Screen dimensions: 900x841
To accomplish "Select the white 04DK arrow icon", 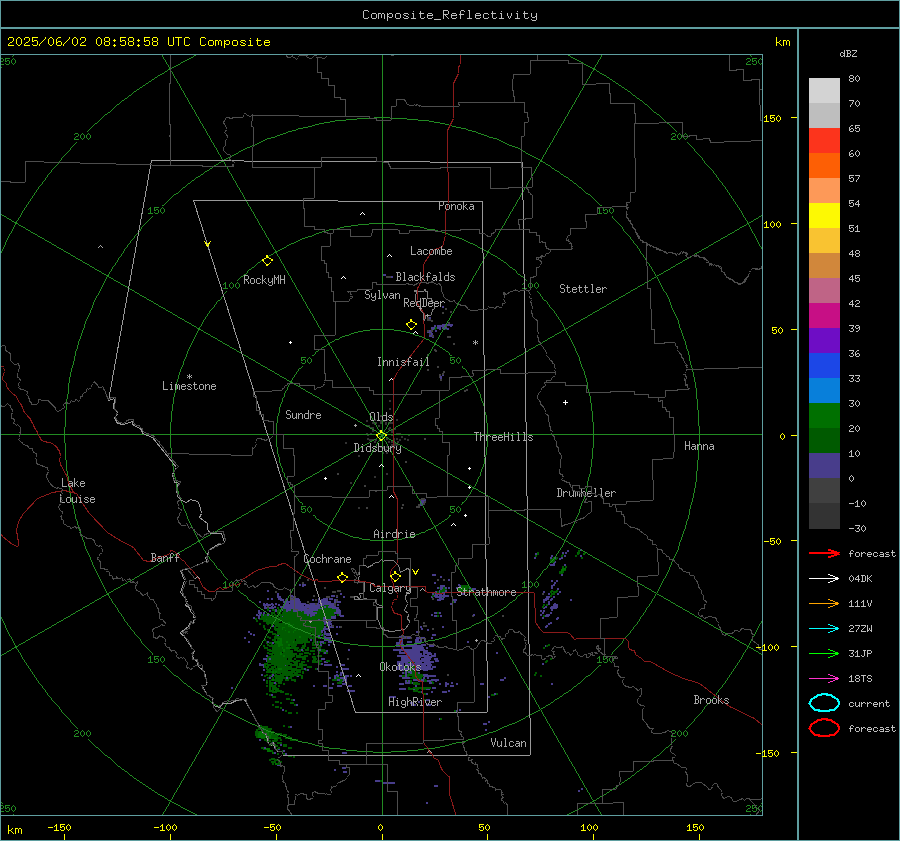I will pos(824,579).
